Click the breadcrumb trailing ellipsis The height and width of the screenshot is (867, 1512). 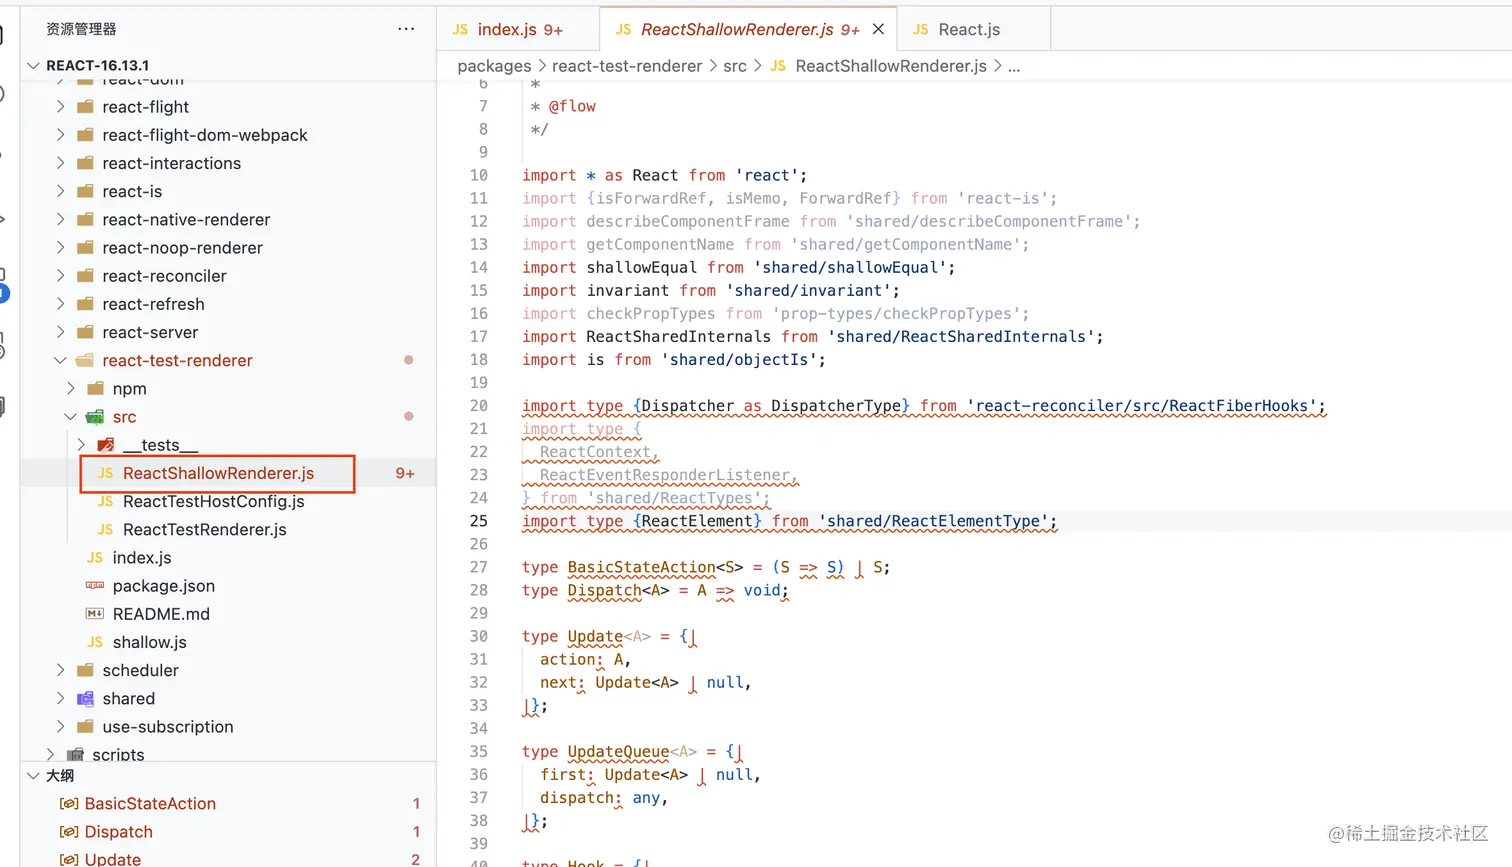pyautogui.click(x=1014, y=66)
